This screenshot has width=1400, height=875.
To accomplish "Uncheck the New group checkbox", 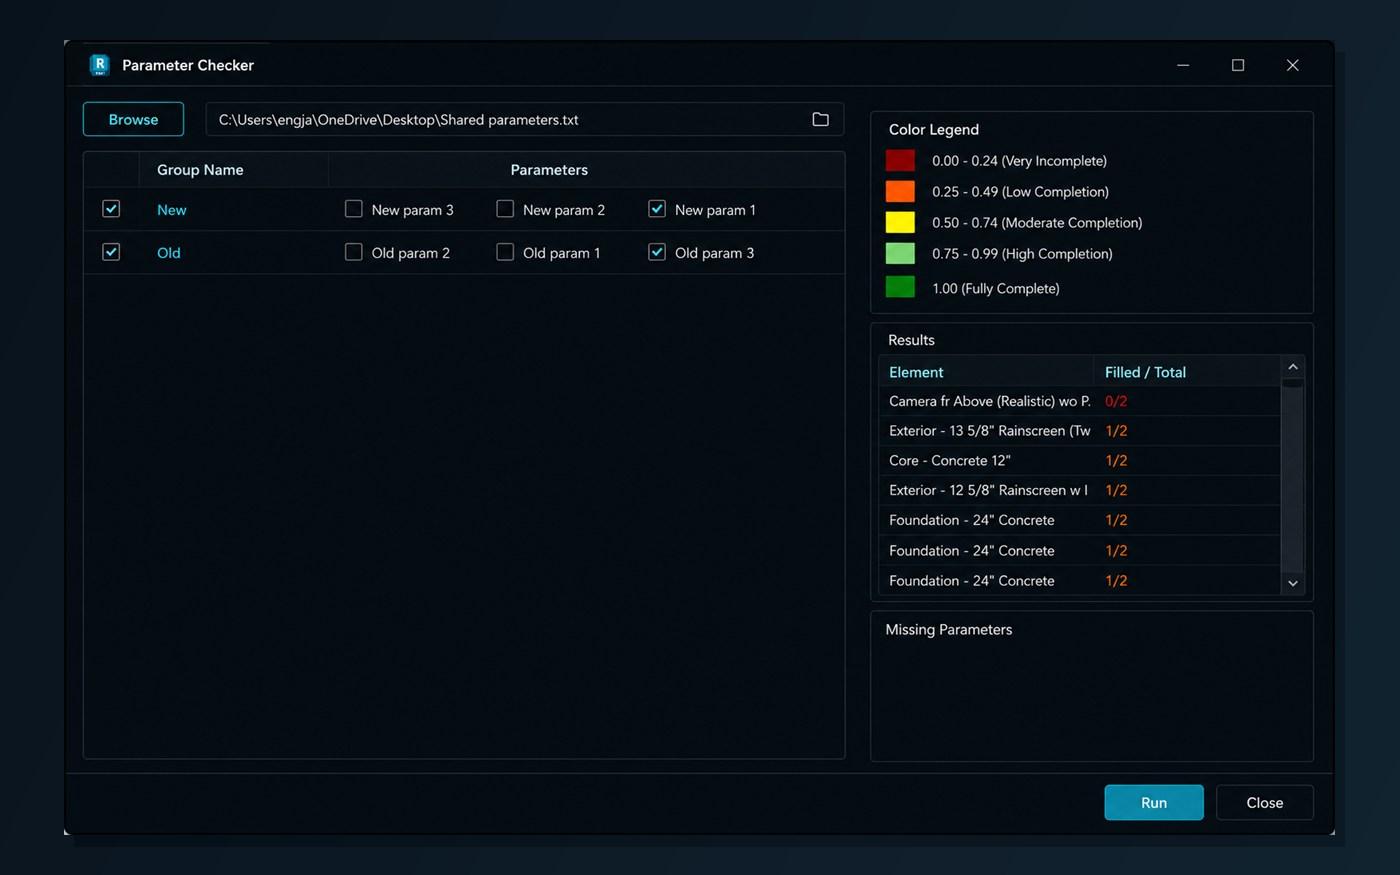I will click(111, 209).
